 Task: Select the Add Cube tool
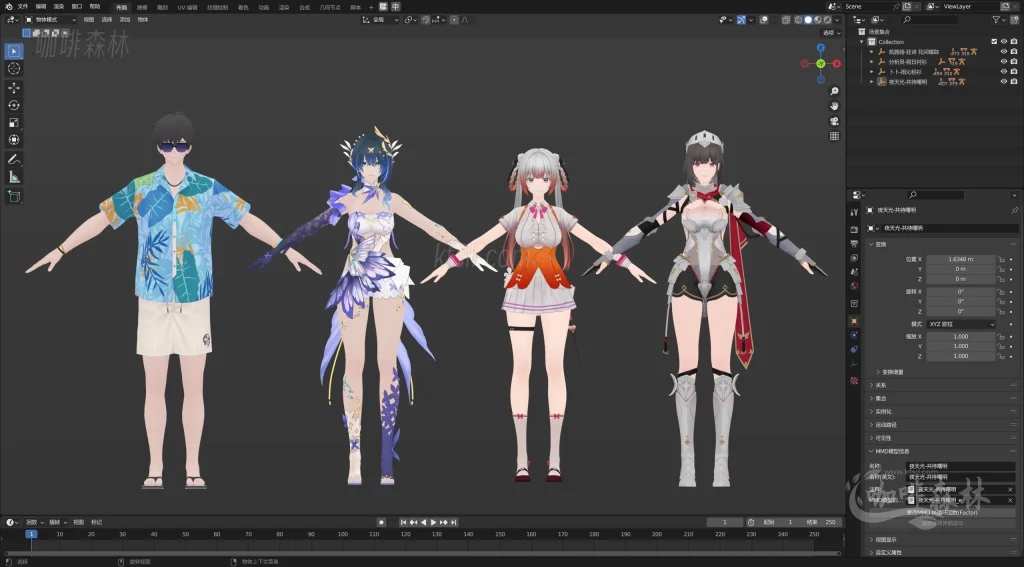14,196
